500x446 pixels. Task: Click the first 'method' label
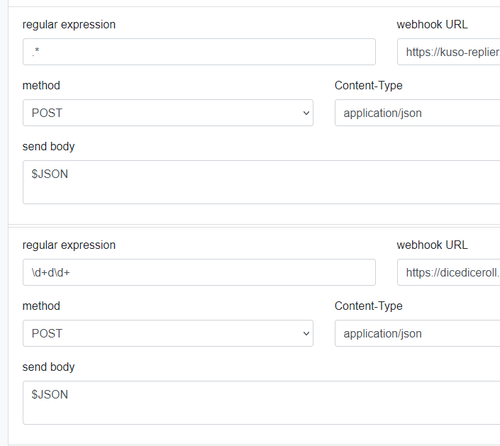click(x=41, y=85)
